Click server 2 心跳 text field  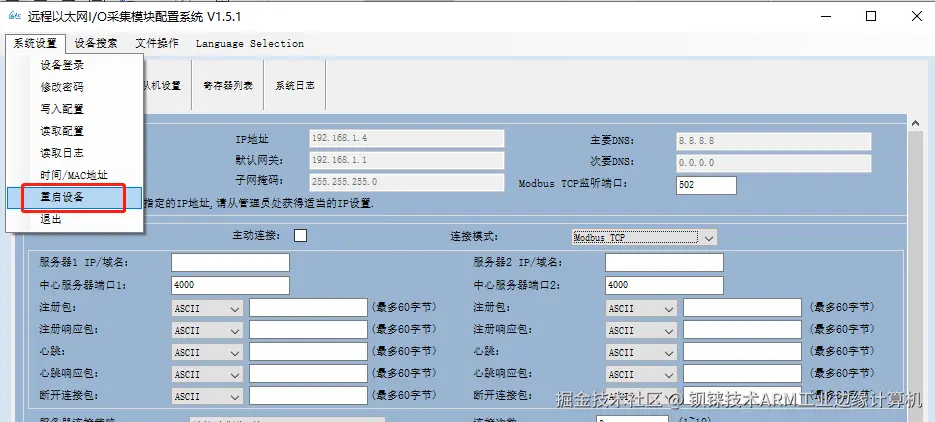742,352
